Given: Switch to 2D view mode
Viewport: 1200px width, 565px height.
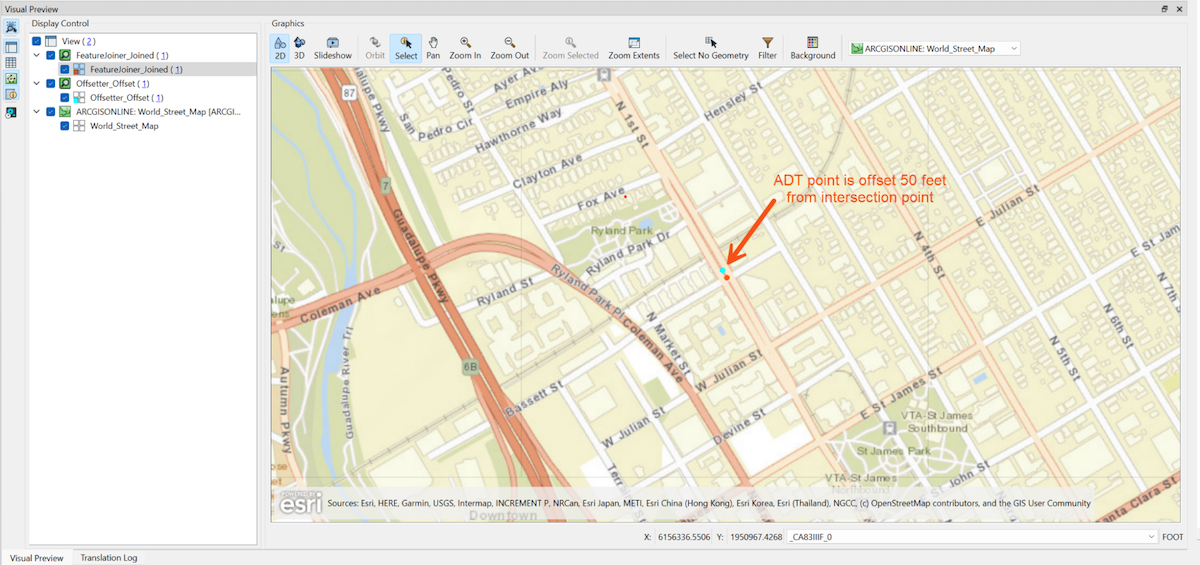Looking at the screenshot, I should coord(280,48).
